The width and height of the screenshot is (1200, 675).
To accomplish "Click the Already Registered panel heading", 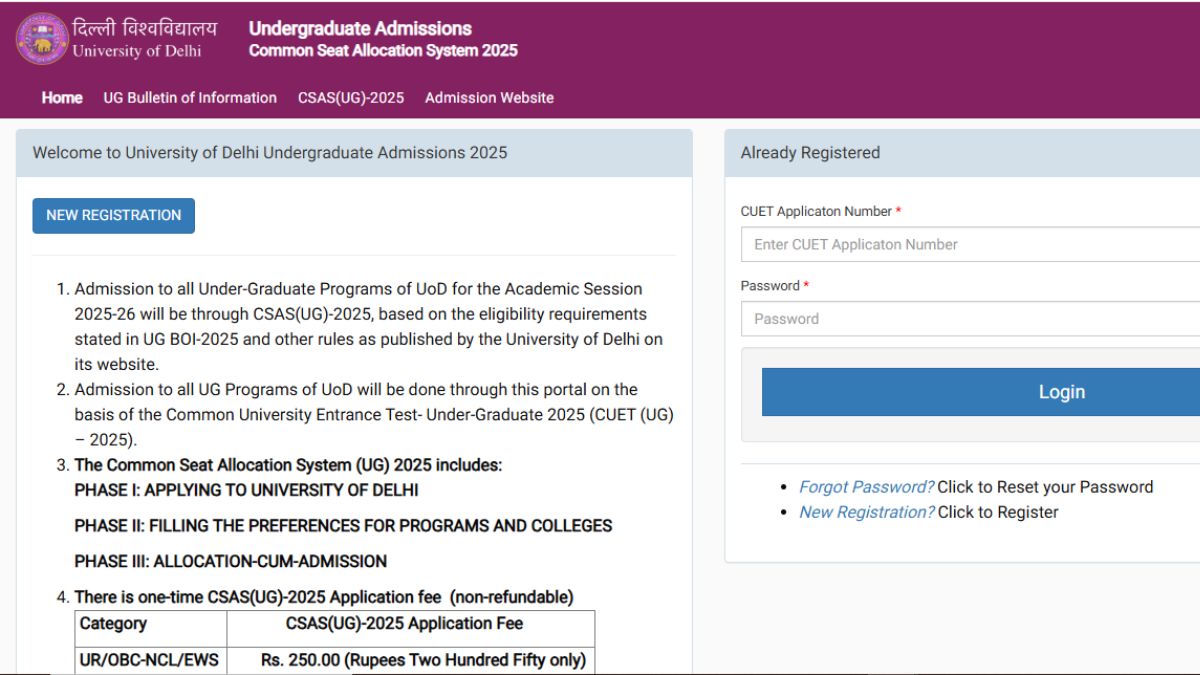I will [810, 153].
